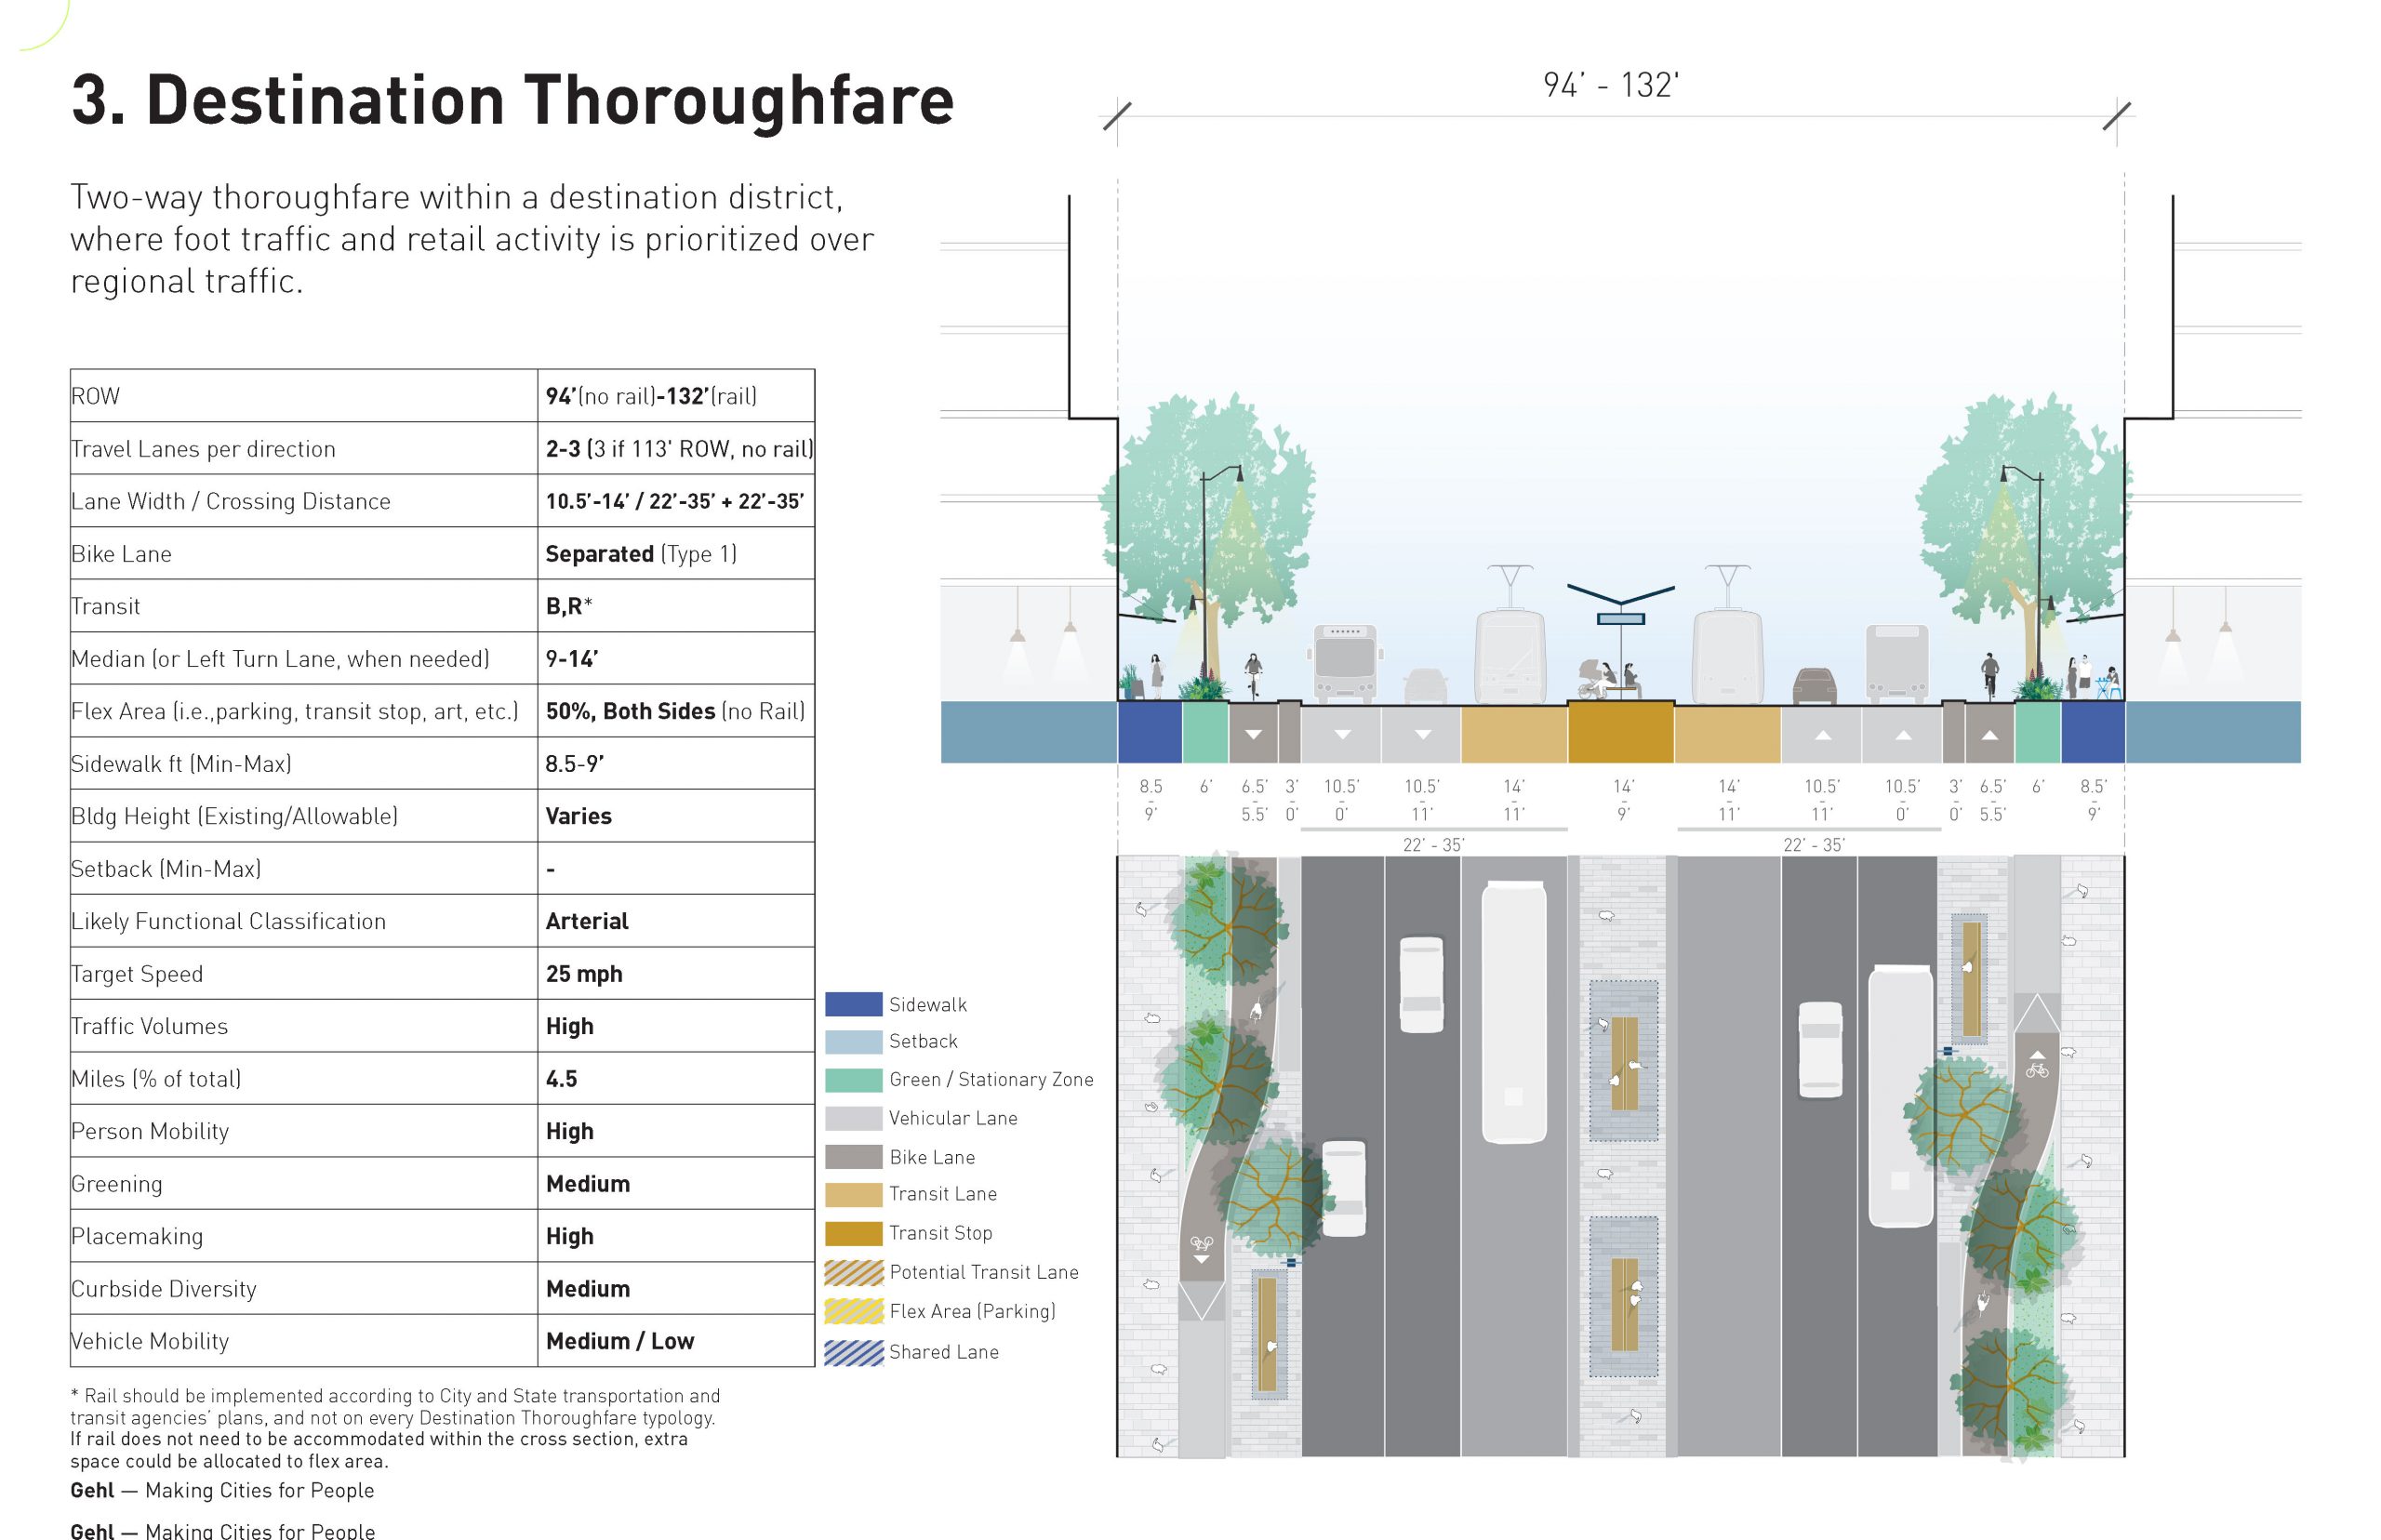2381x1540 pixels.
Task: Click the 'Lane Width / Crossing Distance' label
Action: (231, 501)
